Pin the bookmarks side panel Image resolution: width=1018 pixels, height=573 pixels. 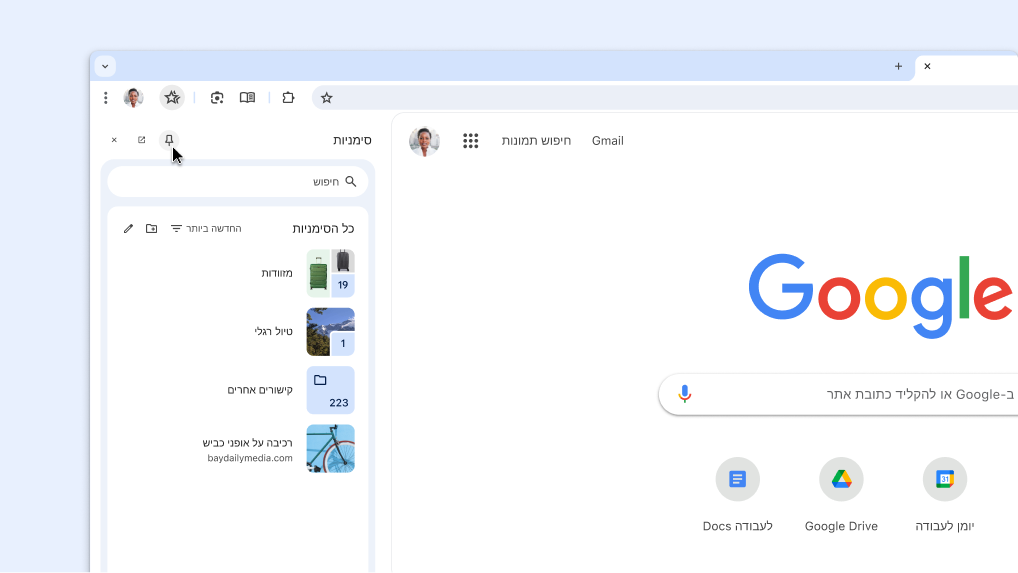169,140
